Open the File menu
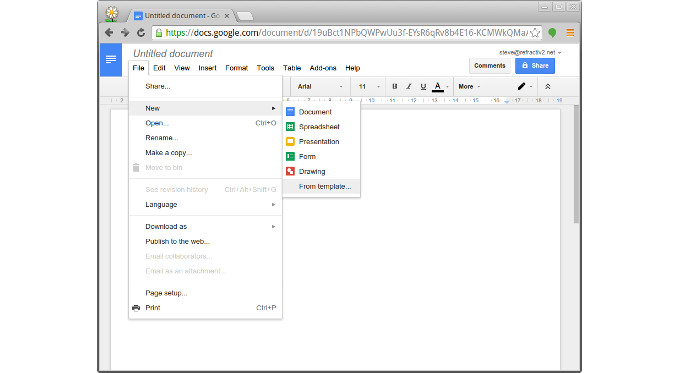680x373 pixels. (x=138, y=68)
